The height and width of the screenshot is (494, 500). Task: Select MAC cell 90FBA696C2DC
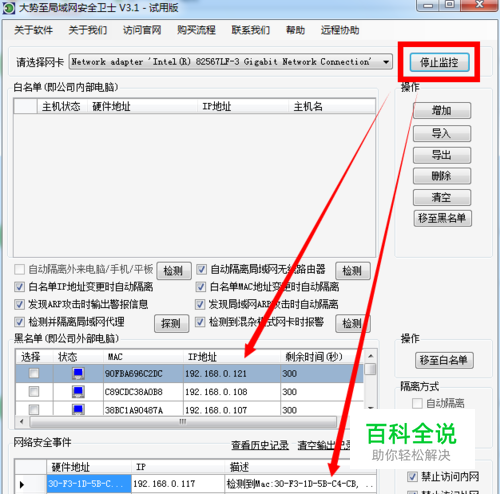[143, 373]
